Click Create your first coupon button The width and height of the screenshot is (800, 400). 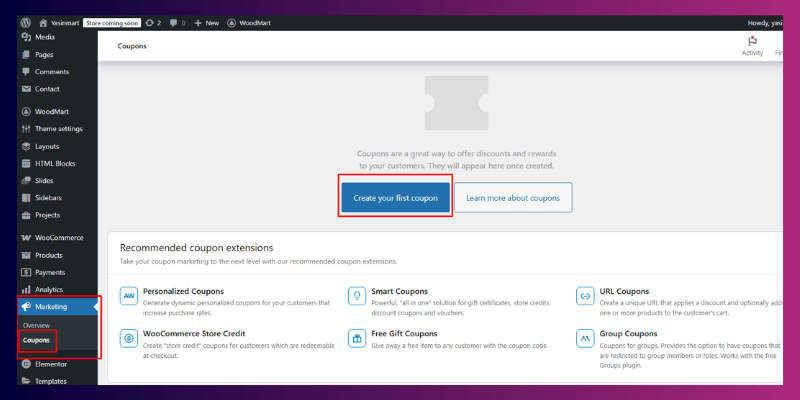coord(395,198)
